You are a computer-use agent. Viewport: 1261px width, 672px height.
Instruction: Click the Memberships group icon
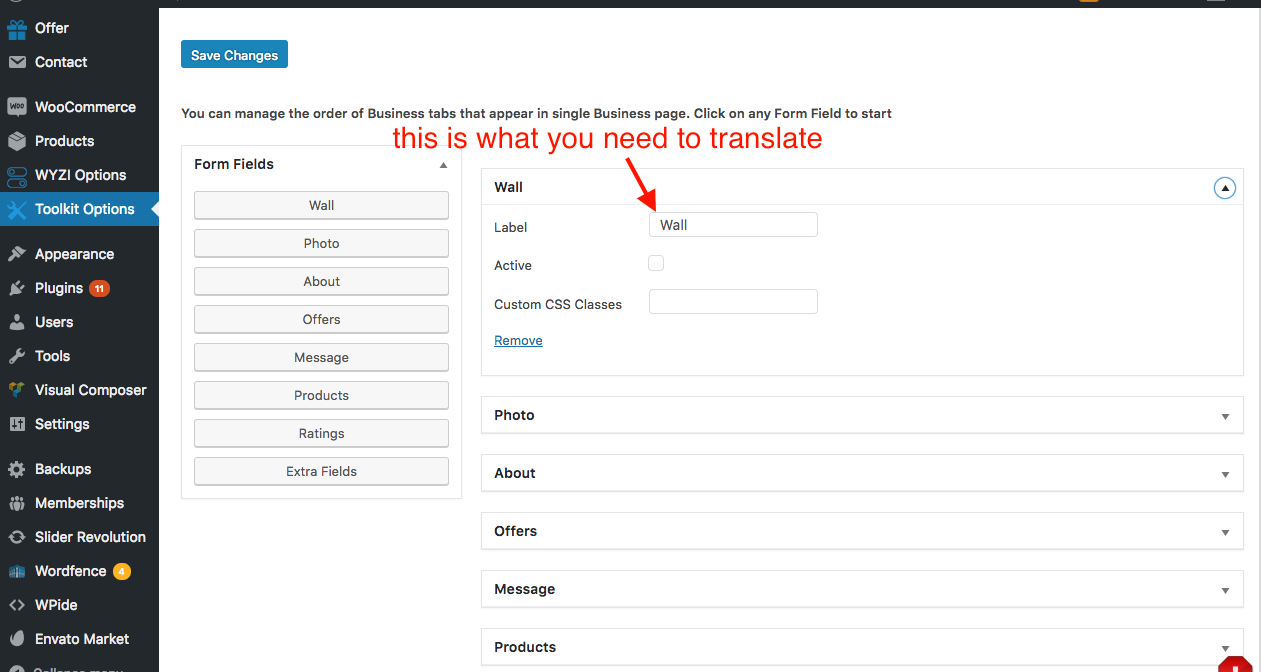[16, 503]
